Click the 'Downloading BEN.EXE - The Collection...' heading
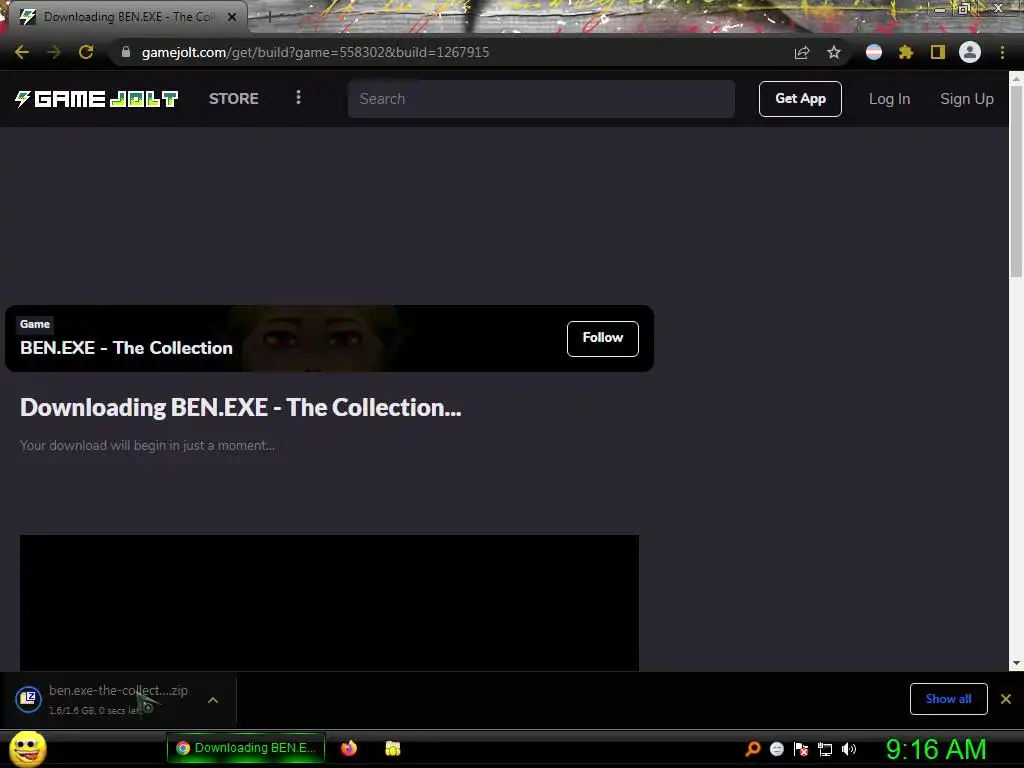The image size is (1024, 768). click(x=240, y=408)
